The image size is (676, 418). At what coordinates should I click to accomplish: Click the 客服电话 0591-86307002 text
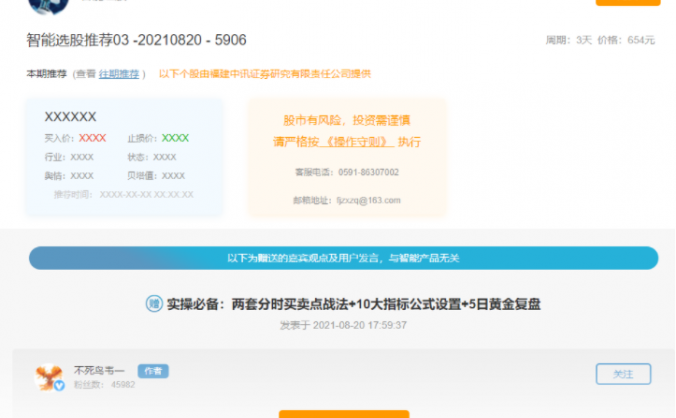click(347, 172)
